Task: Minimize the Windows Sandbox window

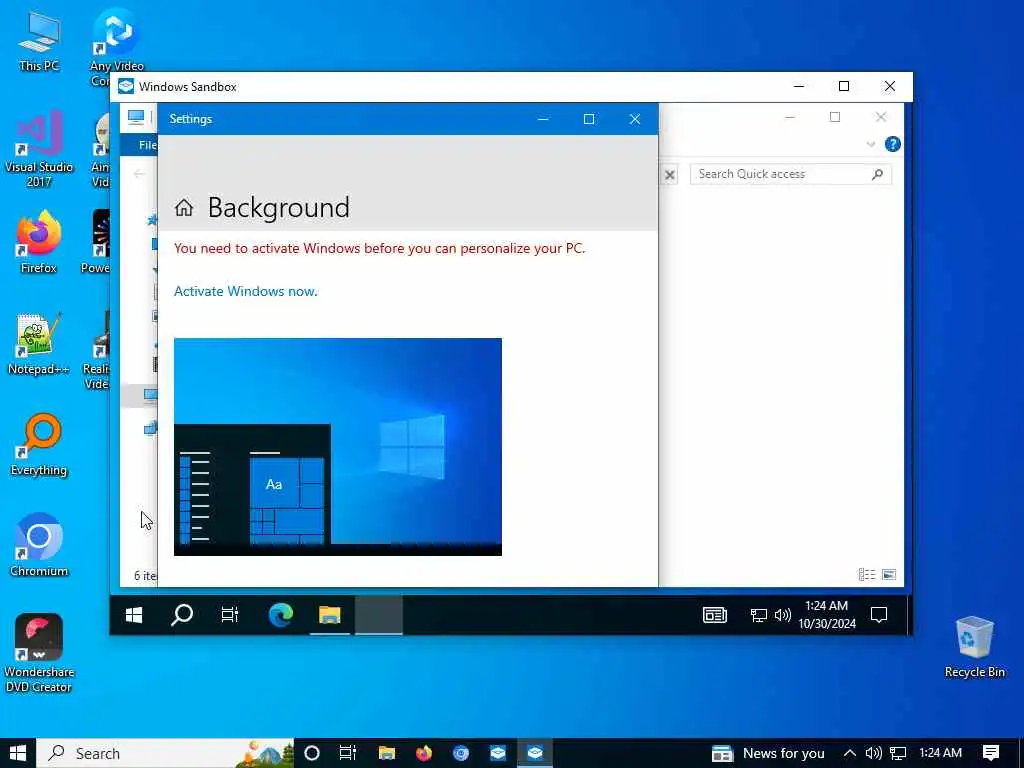Action: (798, 86)
